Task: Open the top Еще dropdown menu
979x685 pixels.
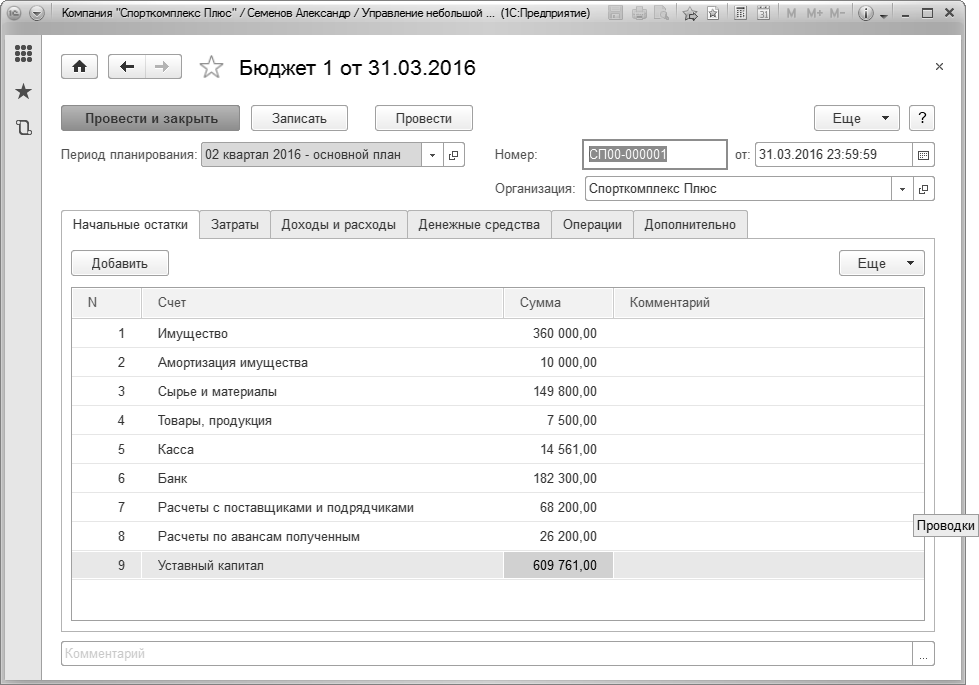Action: [857, 118]
